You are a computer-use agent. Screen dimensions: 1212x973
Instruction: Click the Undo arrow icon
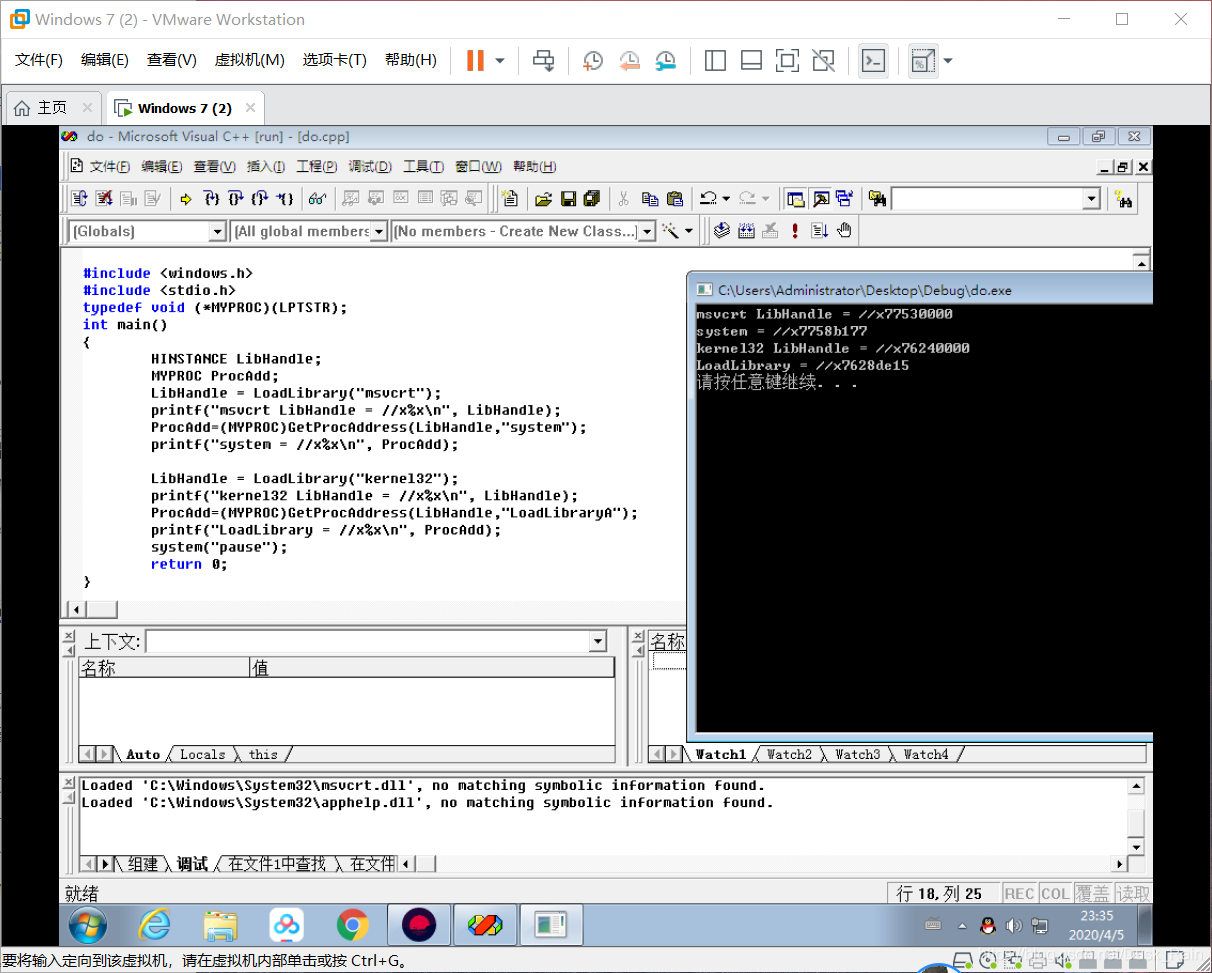point(708,199)
